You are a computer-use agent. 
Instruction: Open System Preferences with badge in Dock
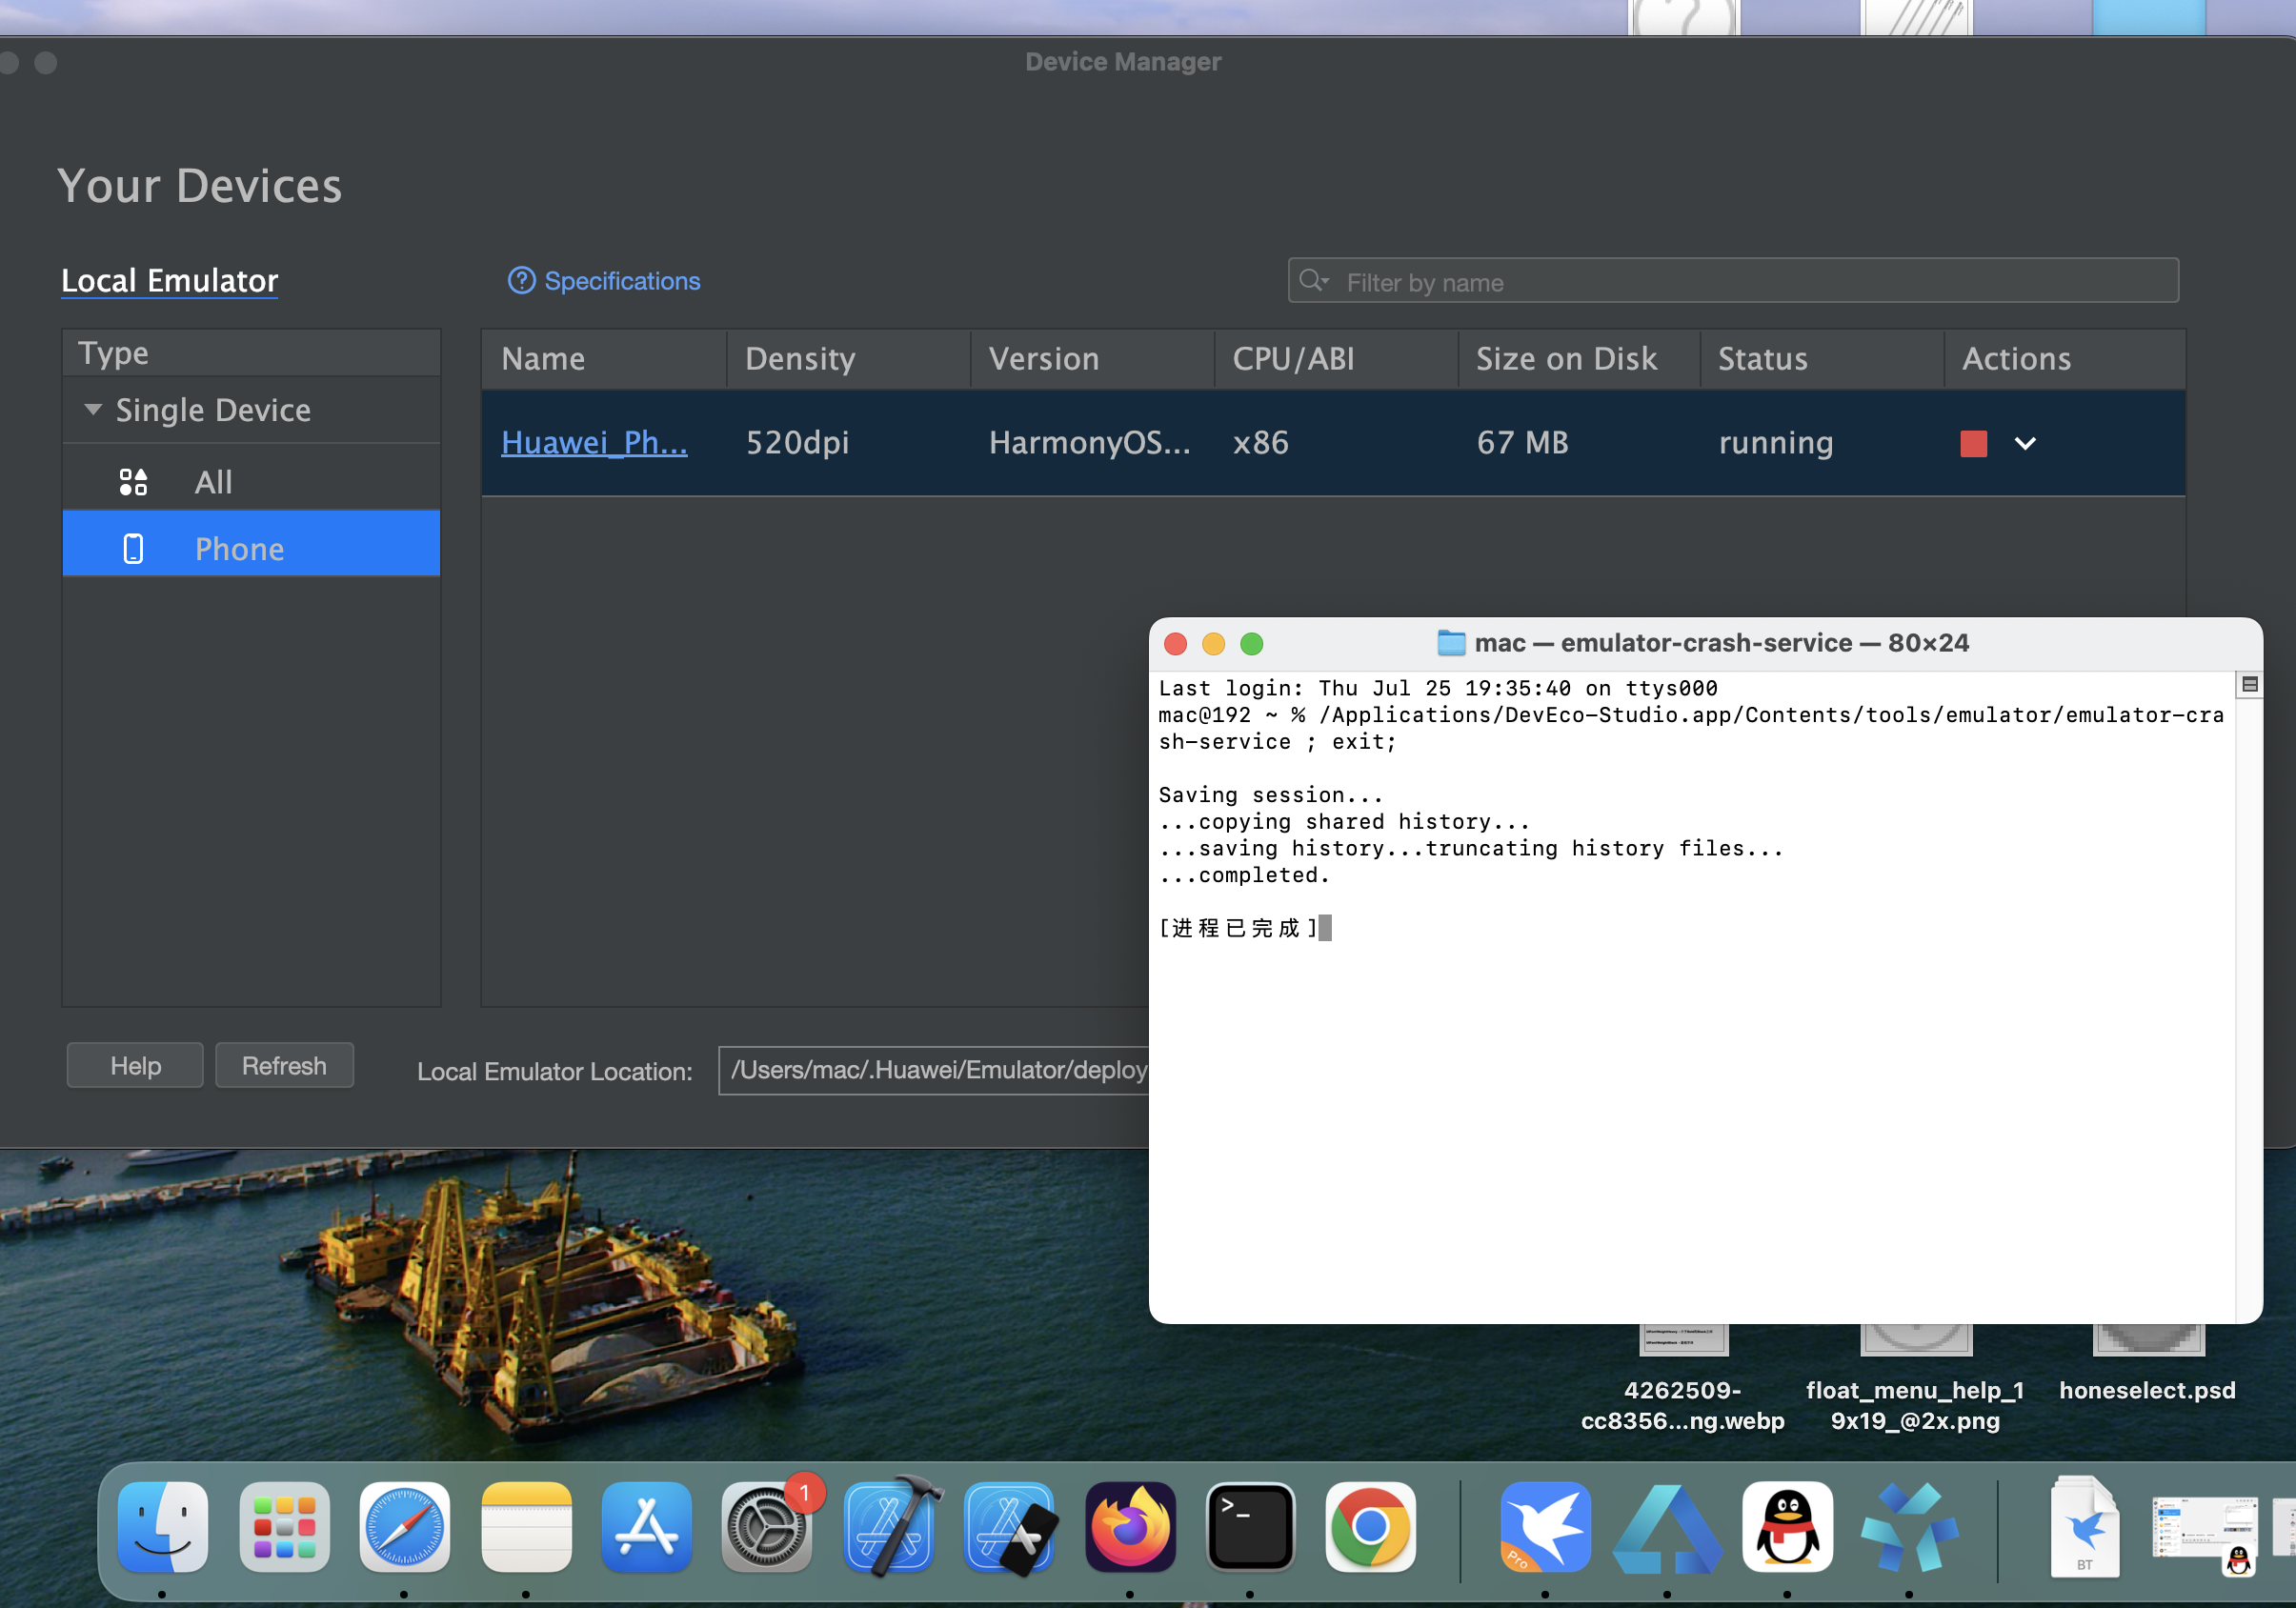pyautogui.click(x=767, y=1526)
